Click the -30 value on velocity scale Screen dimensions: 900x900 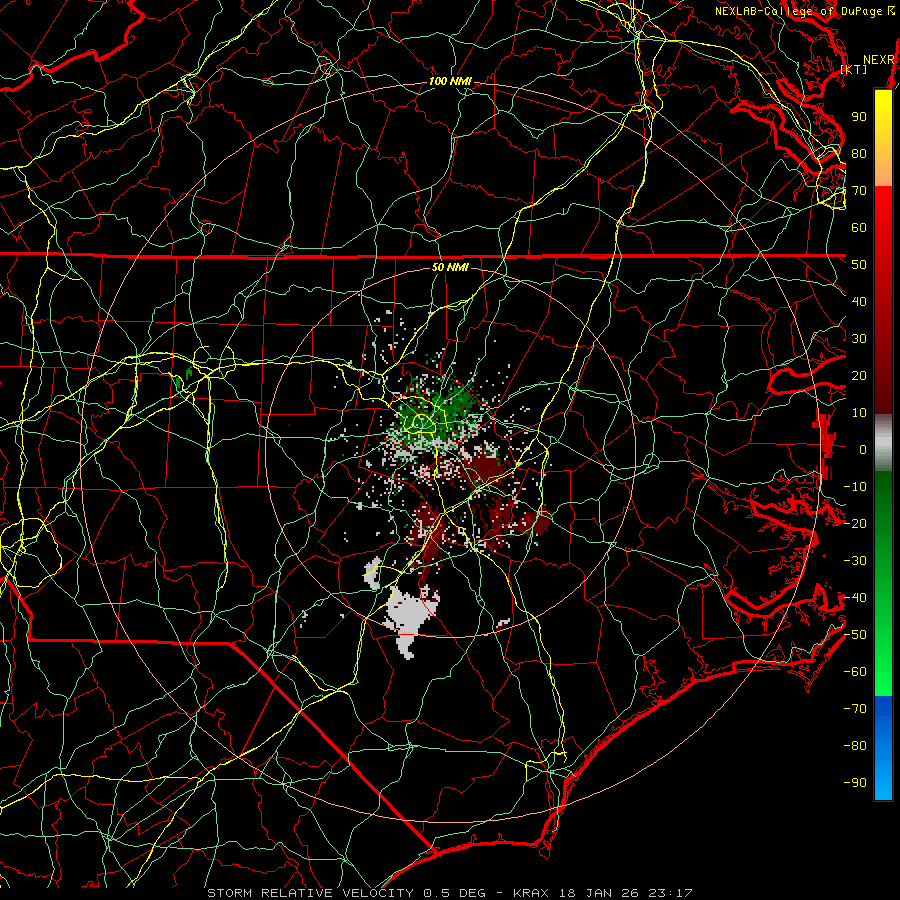click(x=855, y=561)
